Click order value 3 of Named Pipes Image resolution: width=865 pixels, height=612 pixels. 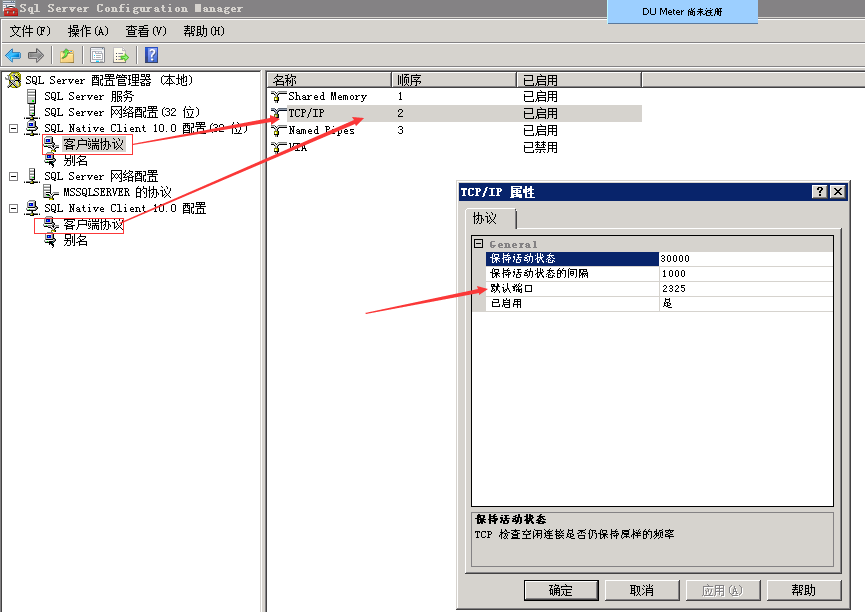[x=401, y=131]
